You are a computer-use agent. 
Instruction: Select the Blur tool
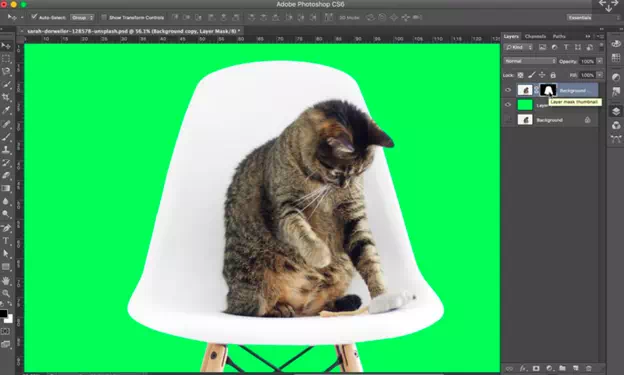(6, 201)
